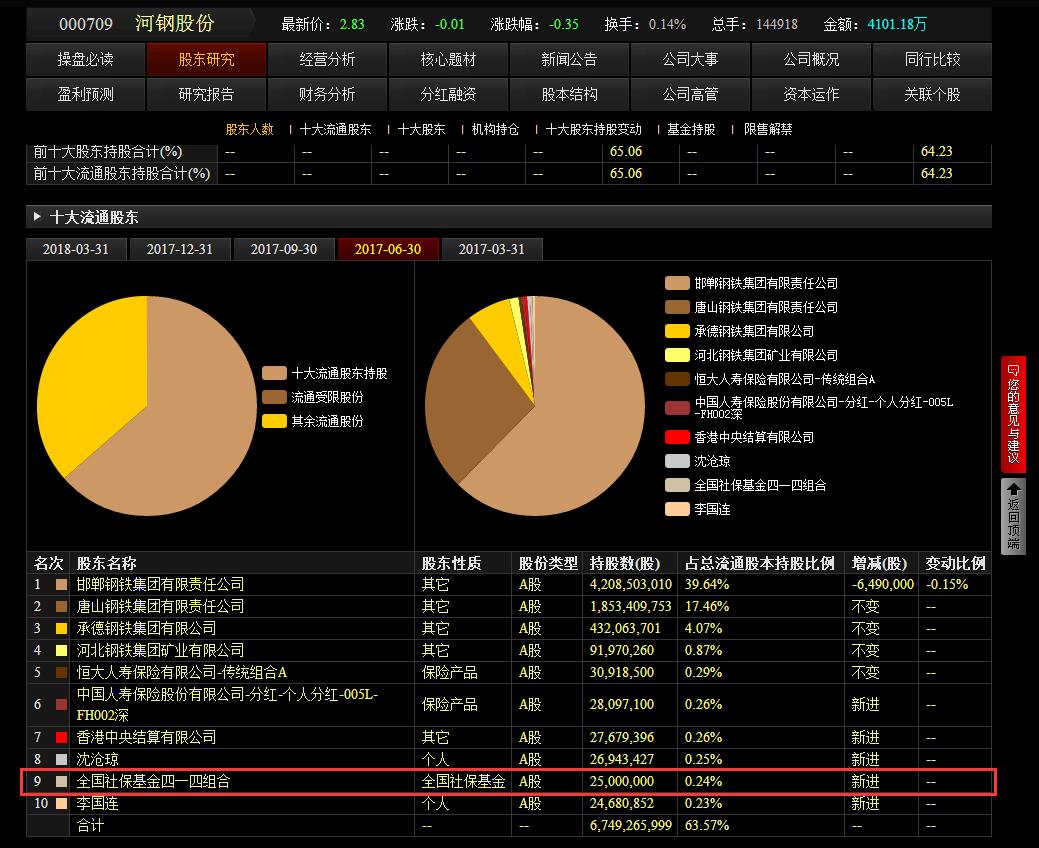Click the 唐山钢铁集团 row color marker in table
The height and width of the screenshot is (848, 1039).
[62, 606]
